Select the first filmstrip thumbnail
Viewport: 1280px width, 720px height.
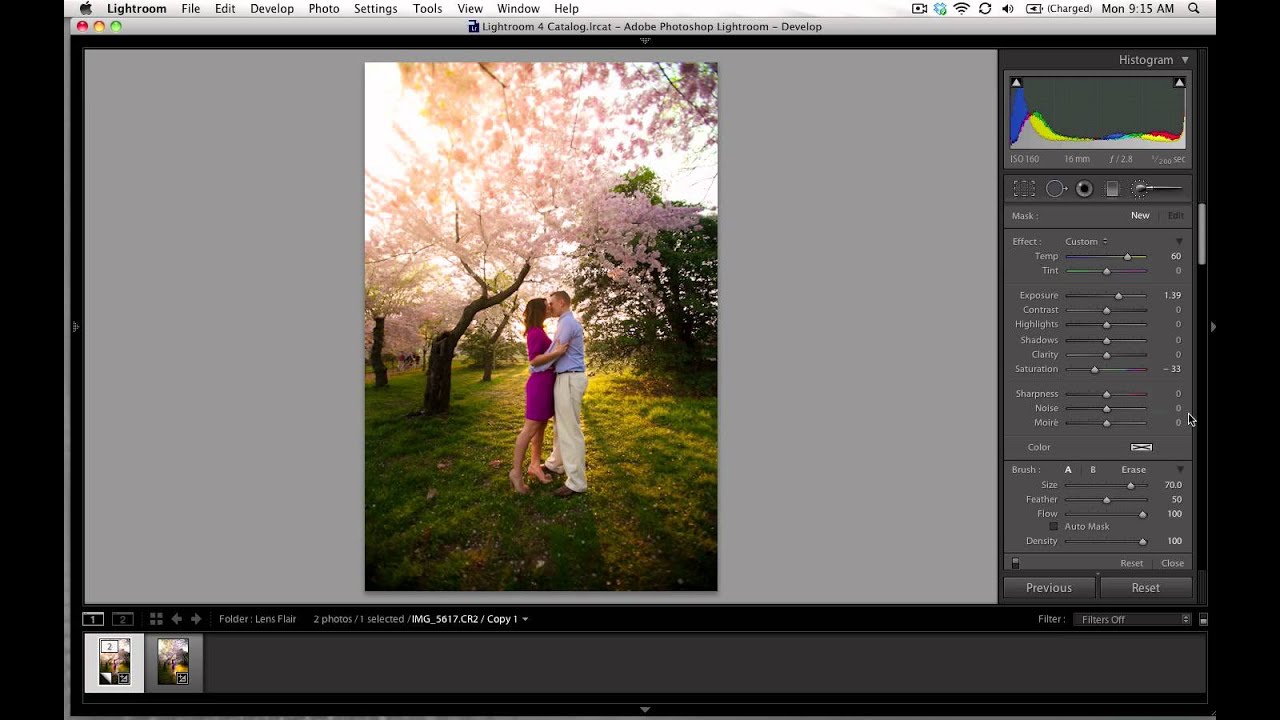114,662
